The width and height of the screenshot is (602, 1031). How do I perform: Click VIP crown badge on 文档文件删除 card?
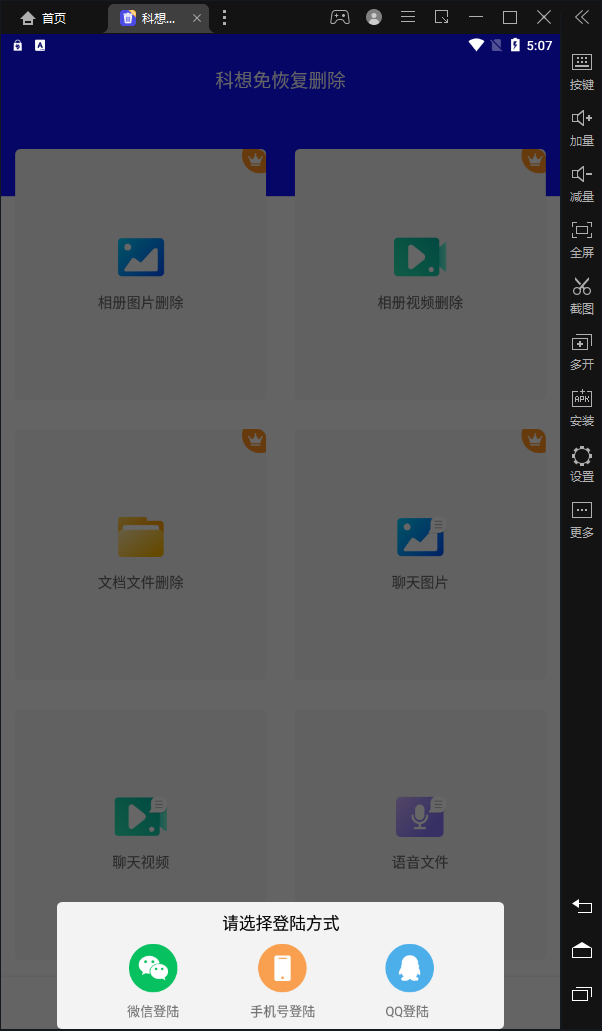(255, 440)
